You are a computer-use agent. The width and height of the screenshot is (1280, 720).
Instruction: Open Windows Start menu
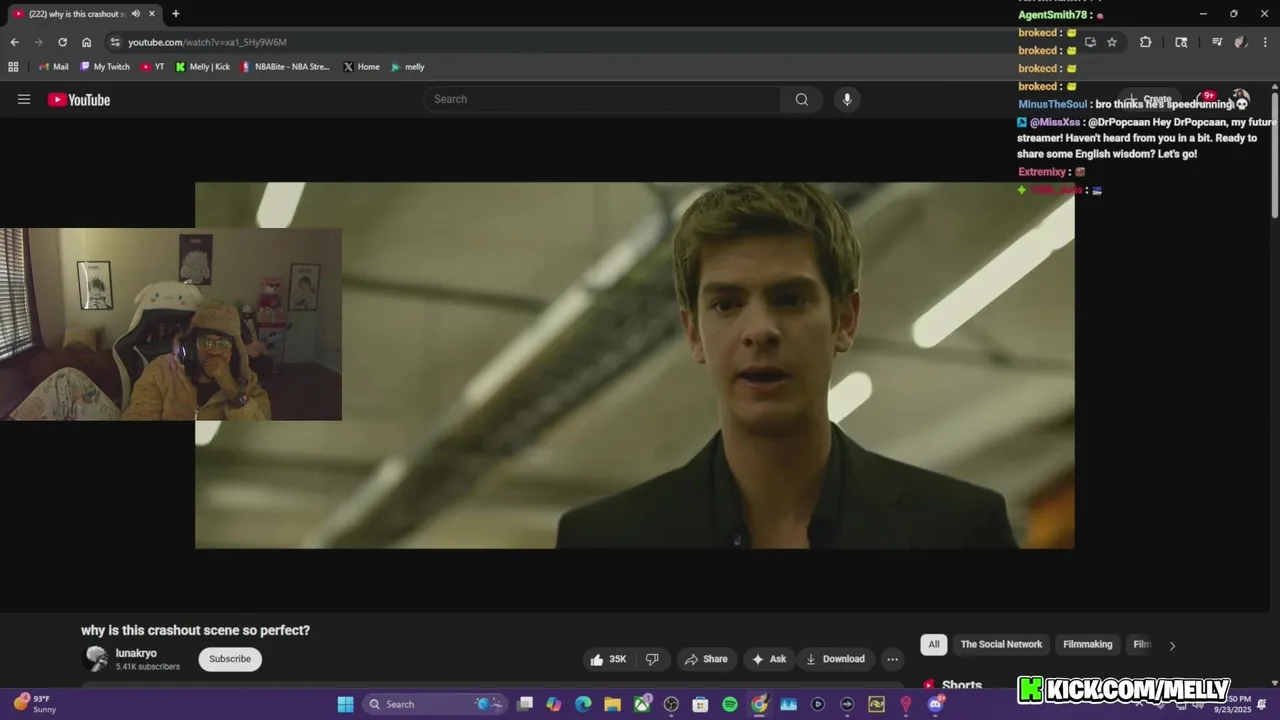345,704
